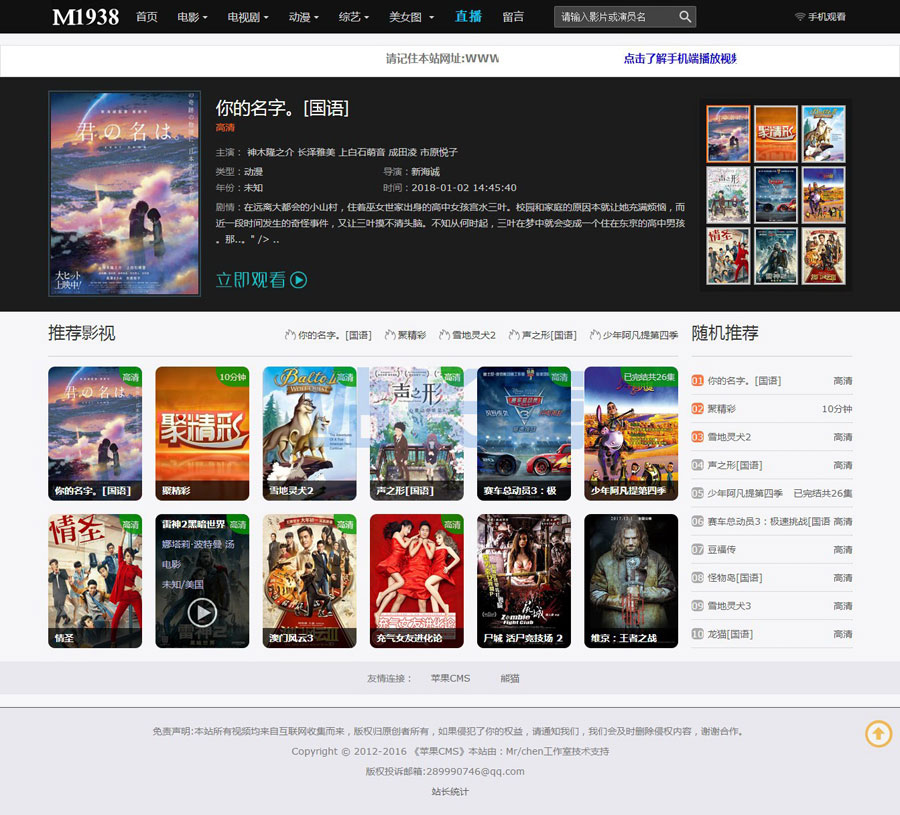Click the 首页 navigation item
This screenshot has height=815, width=900.
click(x=147, y=17)
